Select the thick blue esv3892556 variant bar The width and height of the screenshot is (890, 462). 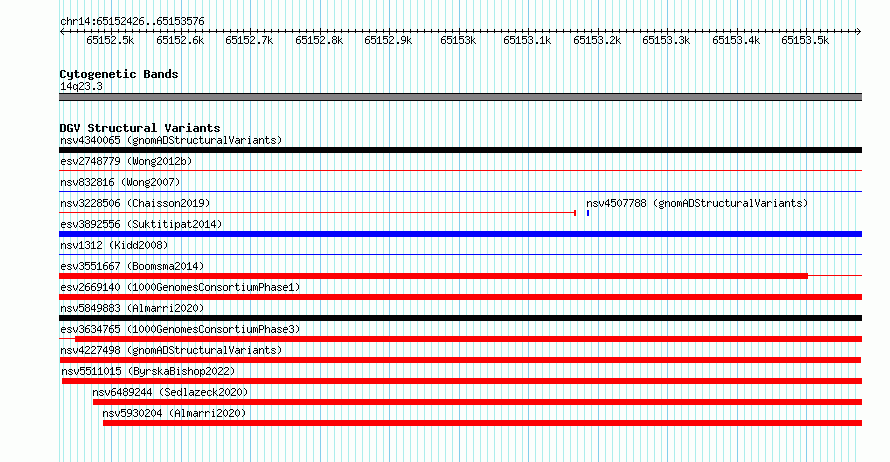click(x=460, y=234)
